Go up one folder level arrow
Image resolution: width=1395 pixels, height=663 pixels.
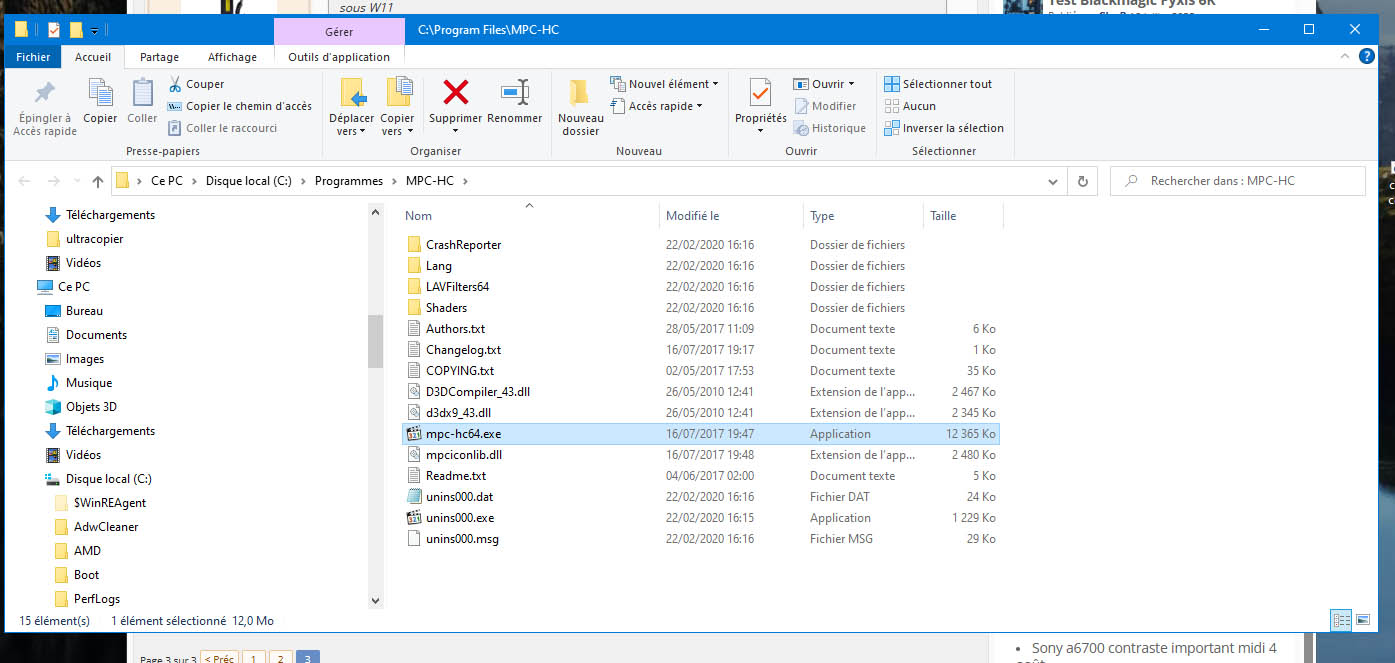pyautogui.click(x=97, y=181)
